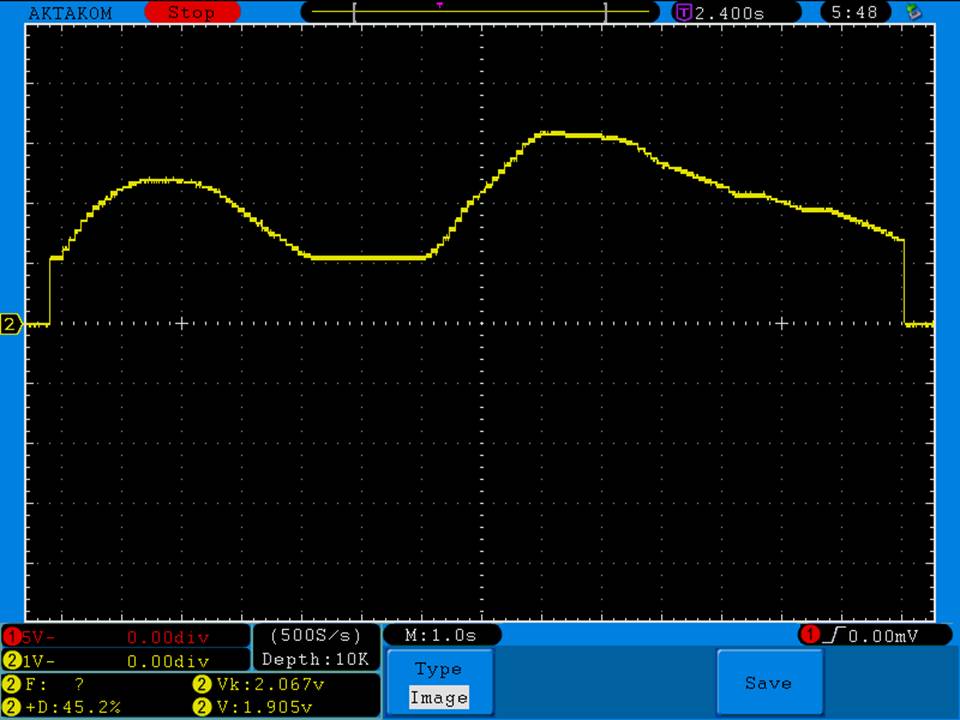Click the USB storage icon at top right

(x=913, y=11)
